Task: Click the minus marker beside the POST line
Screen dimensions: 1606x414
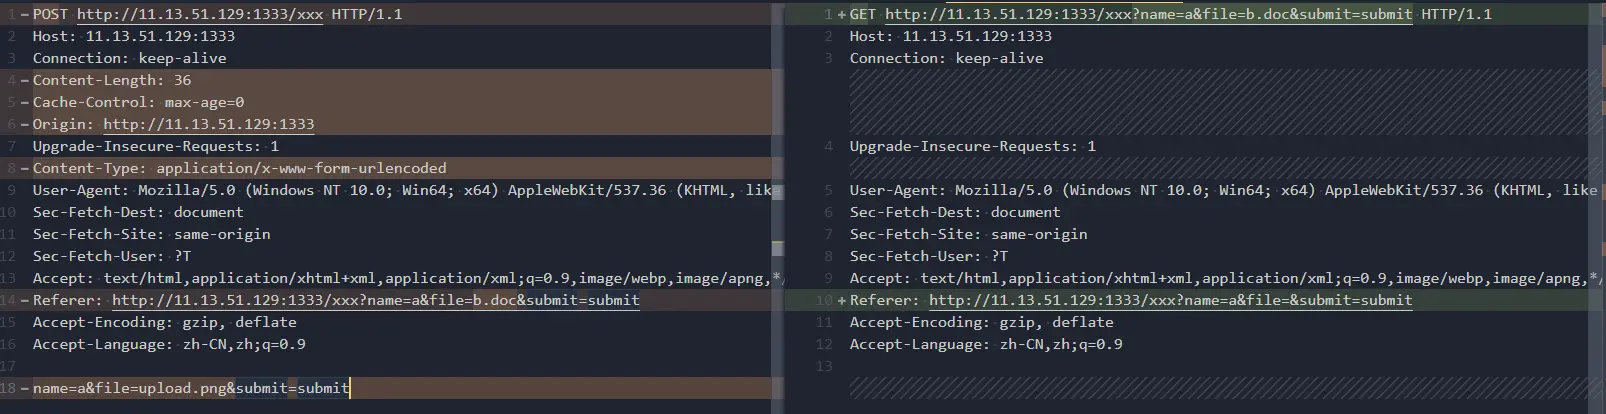Action: [24, 14]
